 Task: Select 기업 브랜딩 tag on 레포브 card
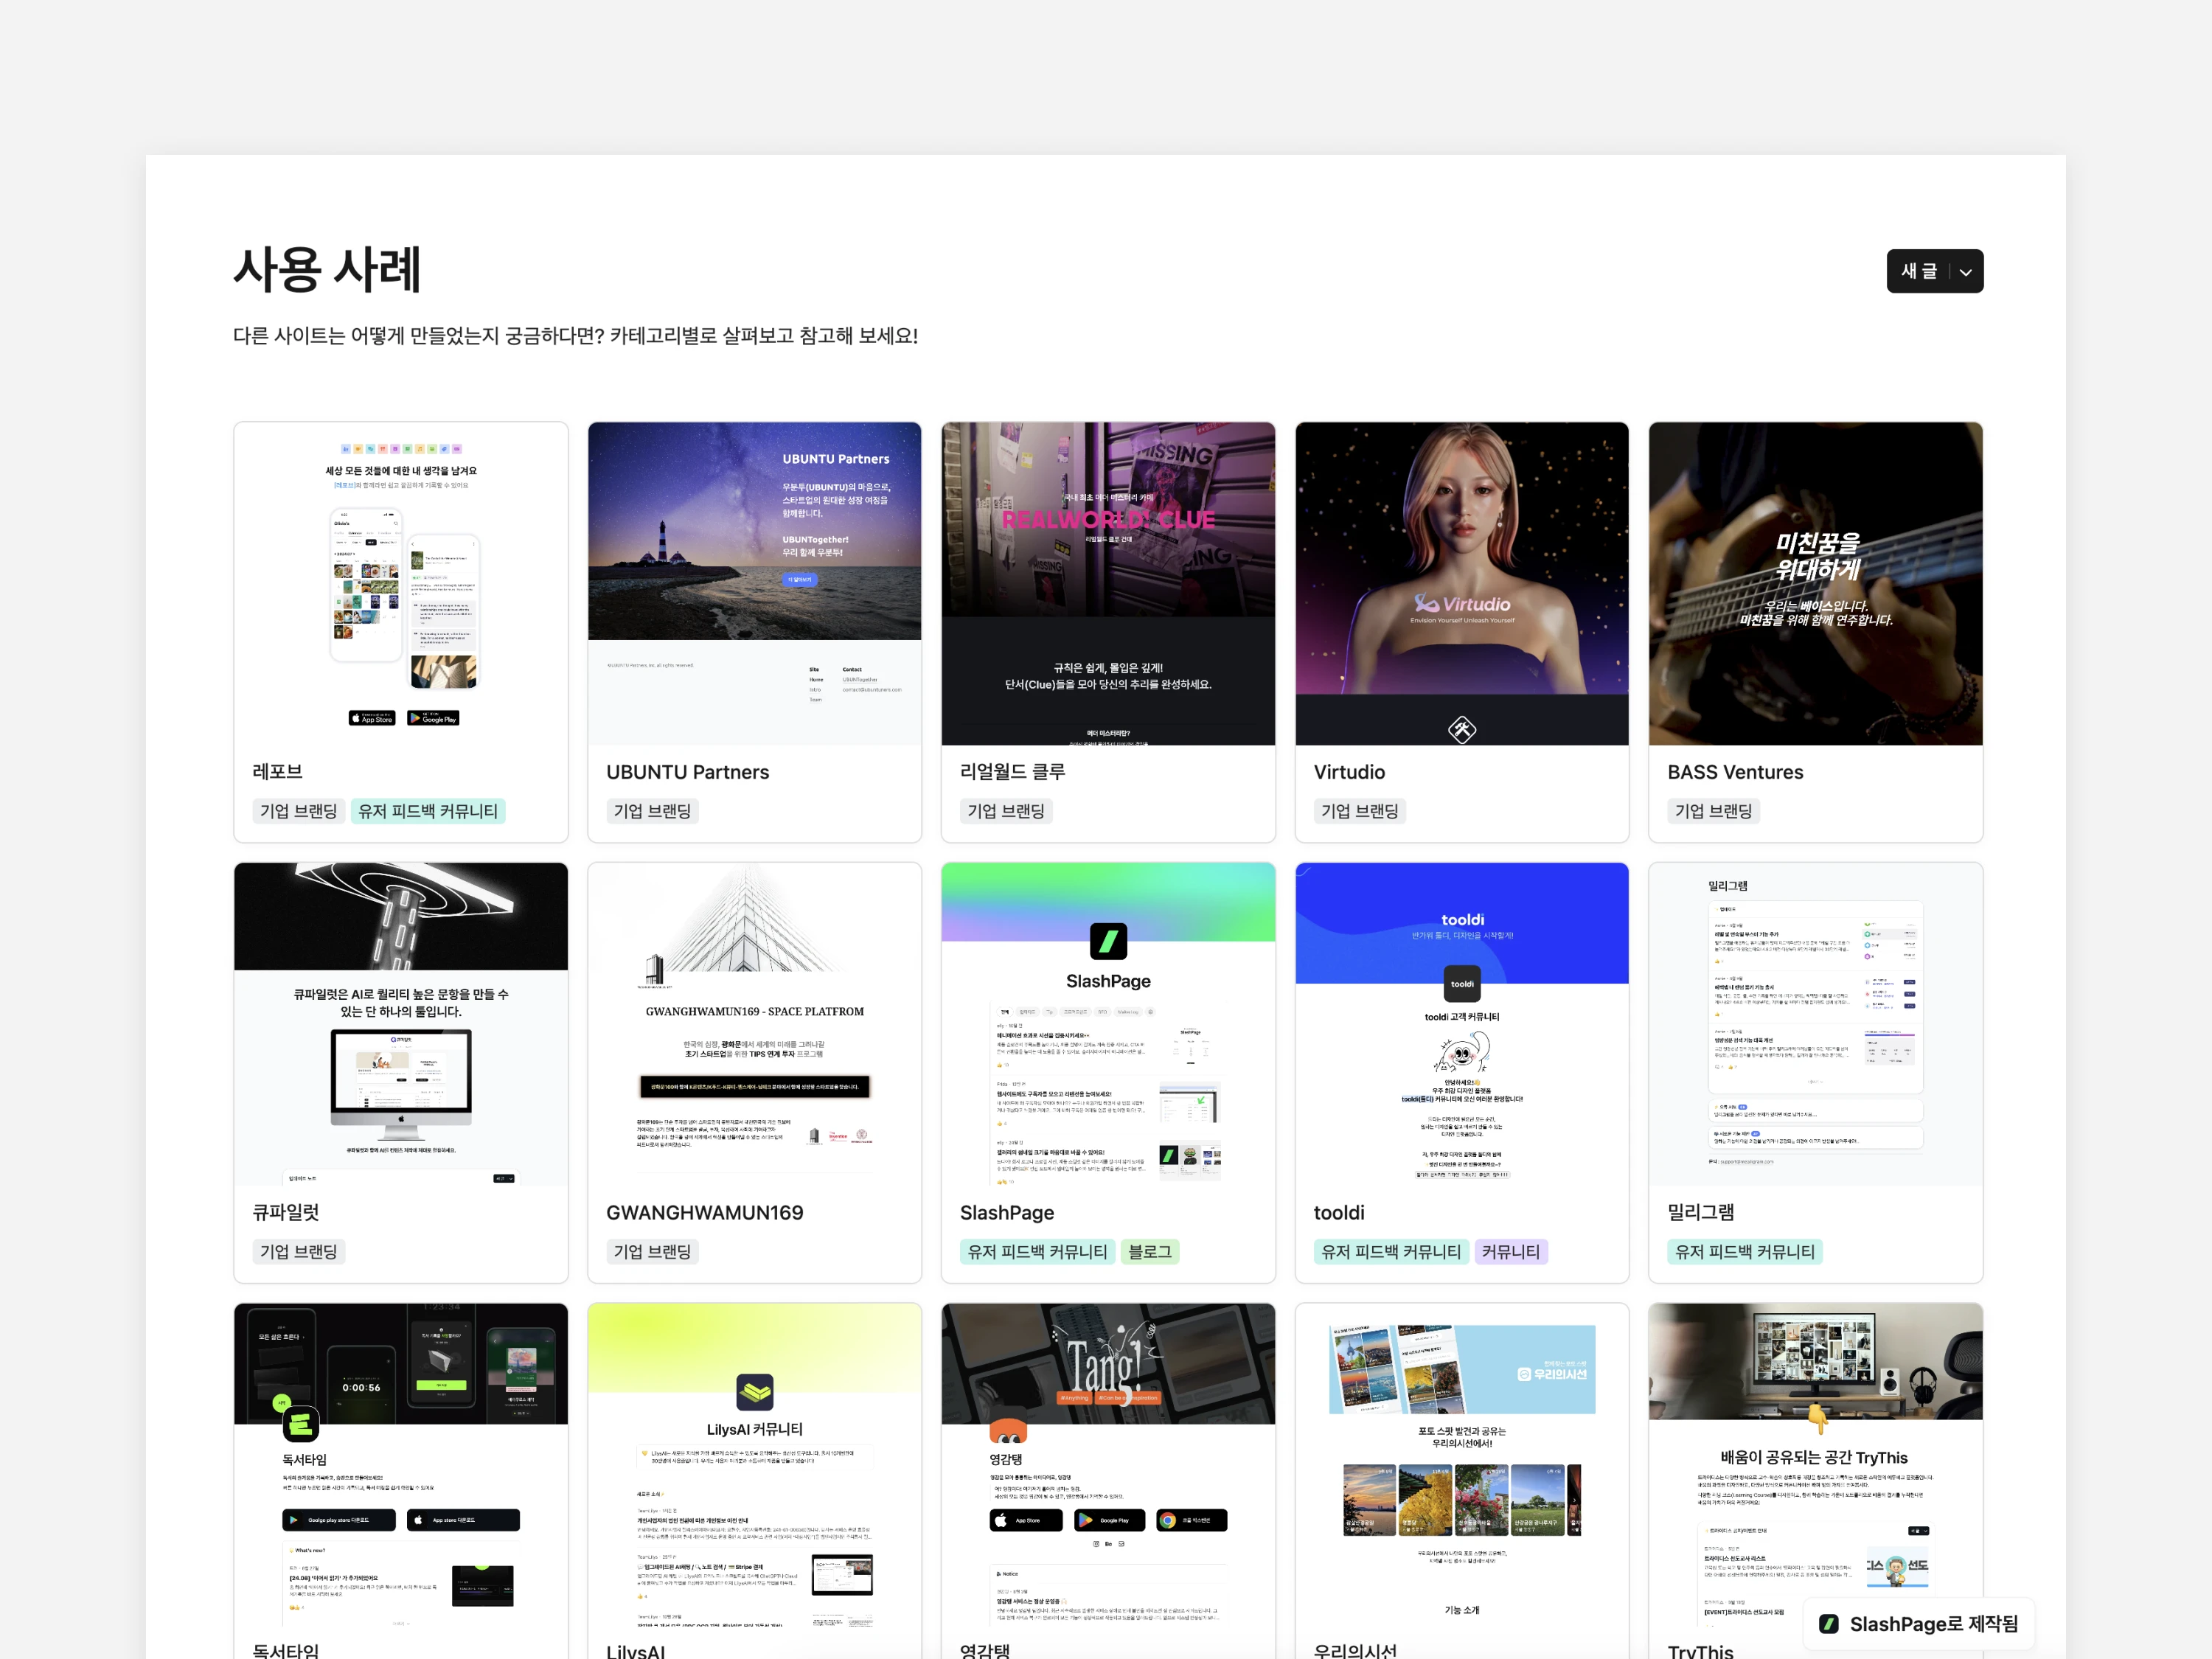pyautogui.click(x=298, y=811)
